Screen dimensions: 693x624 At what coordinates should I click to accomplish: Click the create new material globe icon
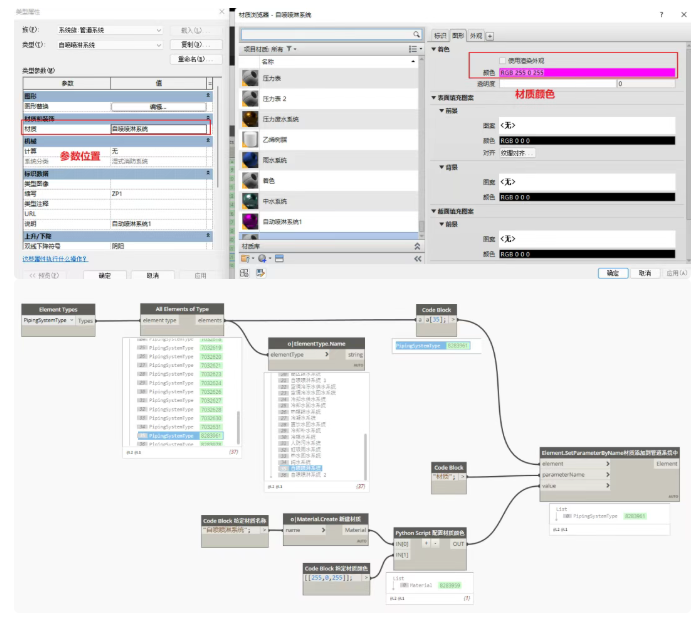[263, 259]
